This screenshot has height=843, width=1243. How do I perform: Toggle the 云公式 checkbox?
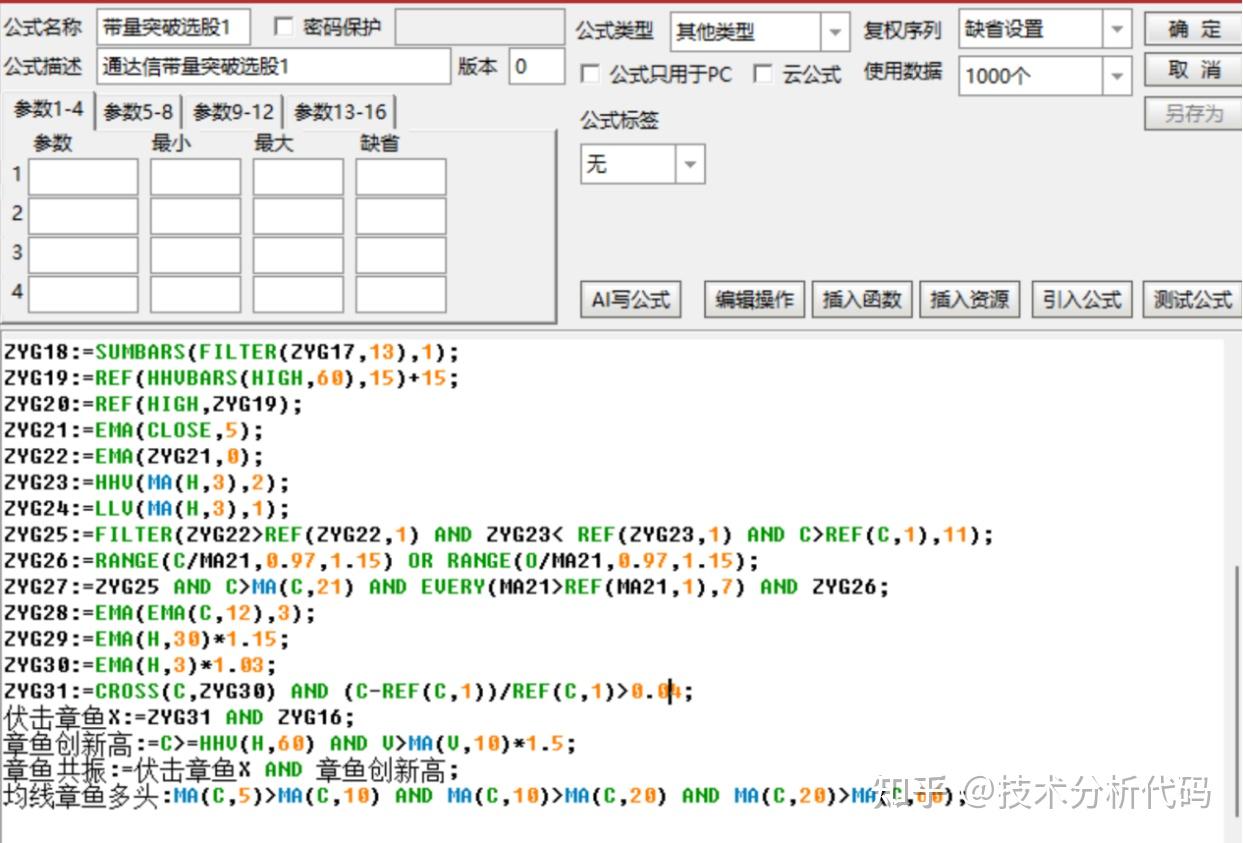(x=763, y=74)
